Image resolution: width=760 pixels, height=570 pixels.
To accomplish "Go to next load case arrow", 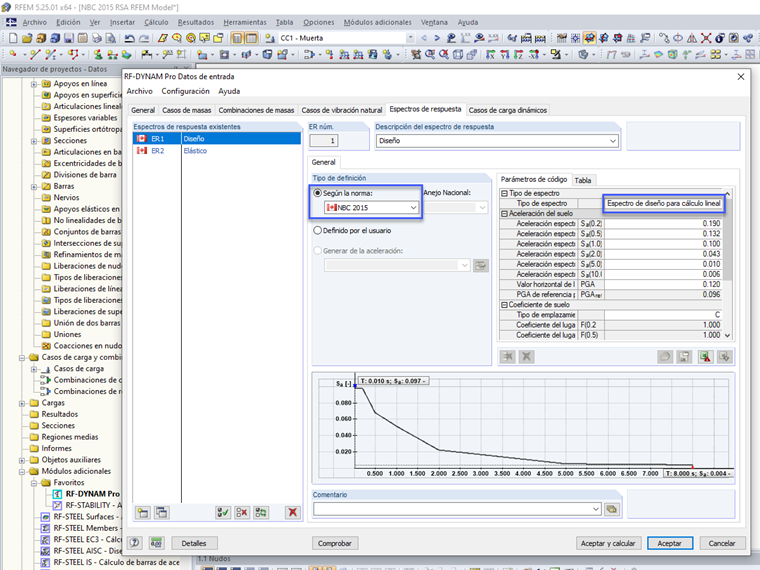I will [437, 38].
